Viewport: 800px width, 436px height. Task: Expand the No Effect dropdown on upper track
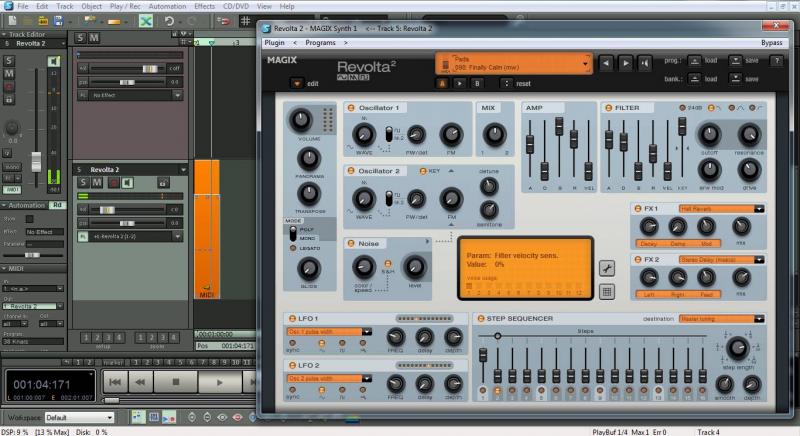tap(177, 95)
